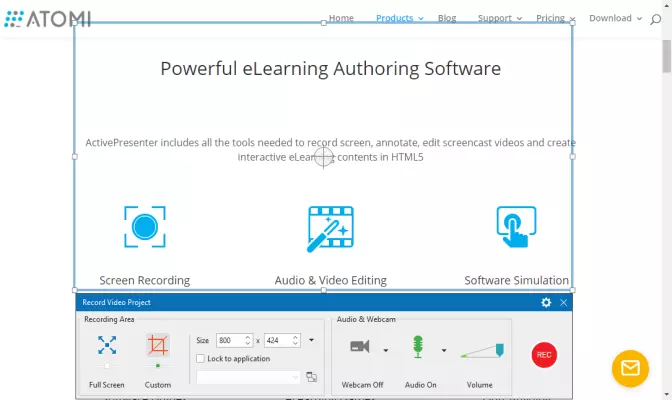Open the Products menu
The height and width of the screenshot is (400, 672).
[x=399, y=18]
